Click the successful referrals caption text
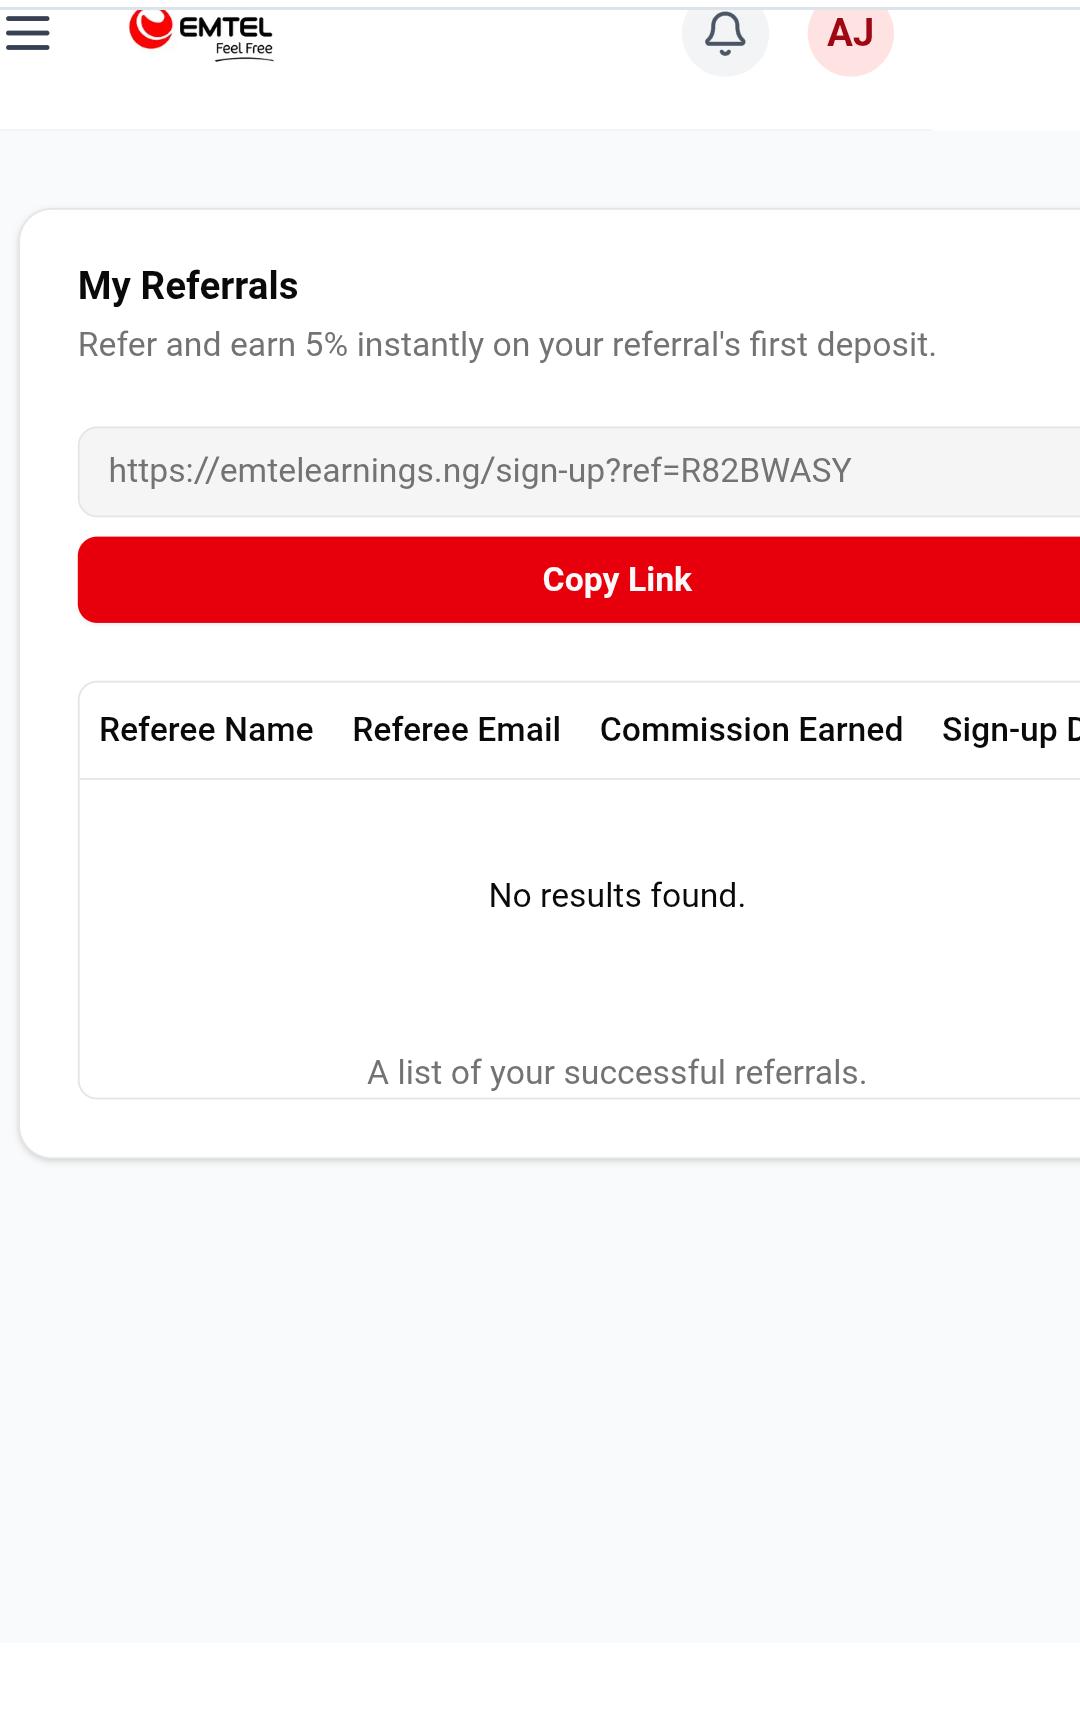Image resolution: width=1080 pixels, height=1717 pixels. click(617, 1071)
